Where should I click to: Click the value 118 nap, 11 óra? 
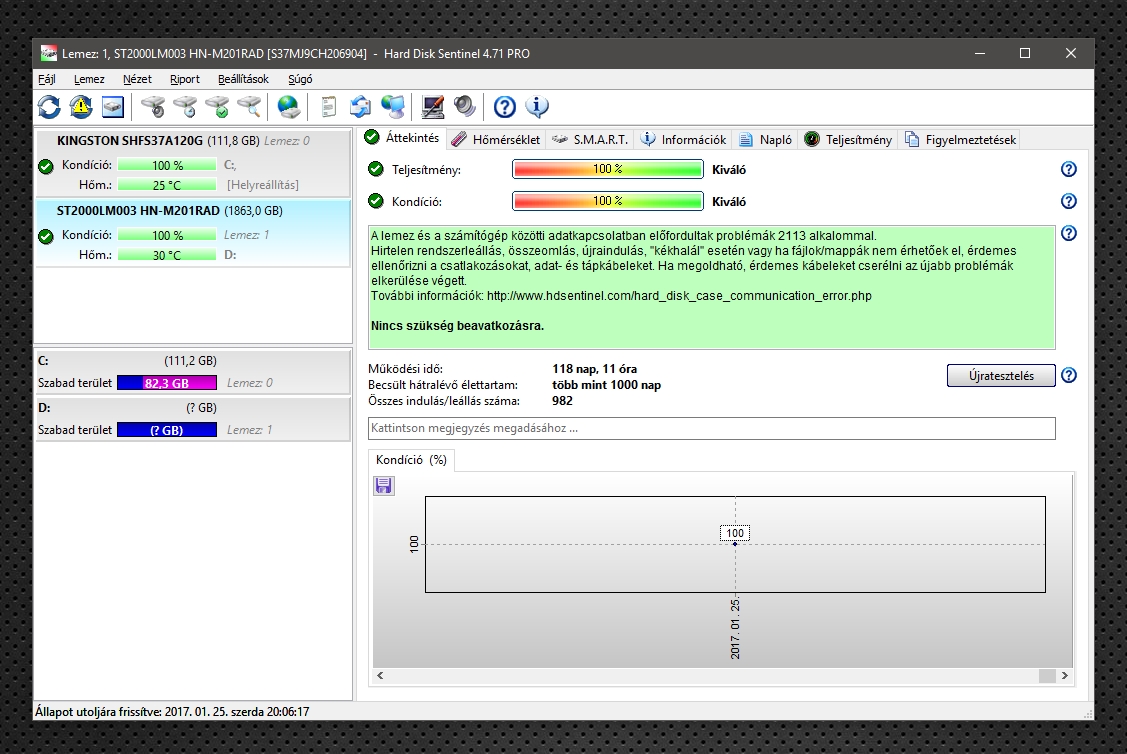click(x=594, y=369)
